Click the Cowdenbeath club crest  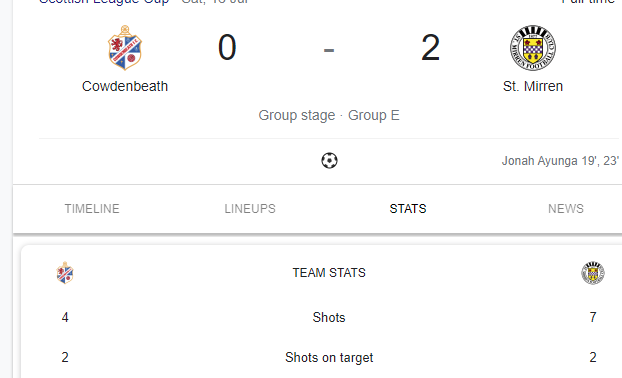(125, 48)
